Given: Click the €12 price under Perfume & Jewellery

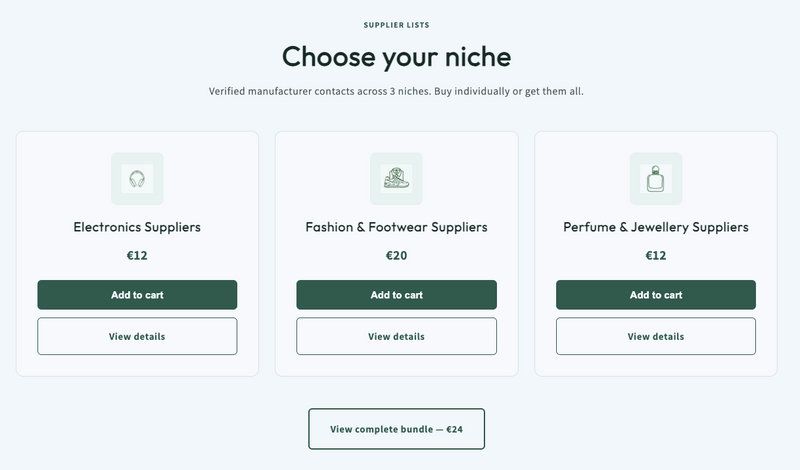Looking at the screenshot, I should (656, 255).
